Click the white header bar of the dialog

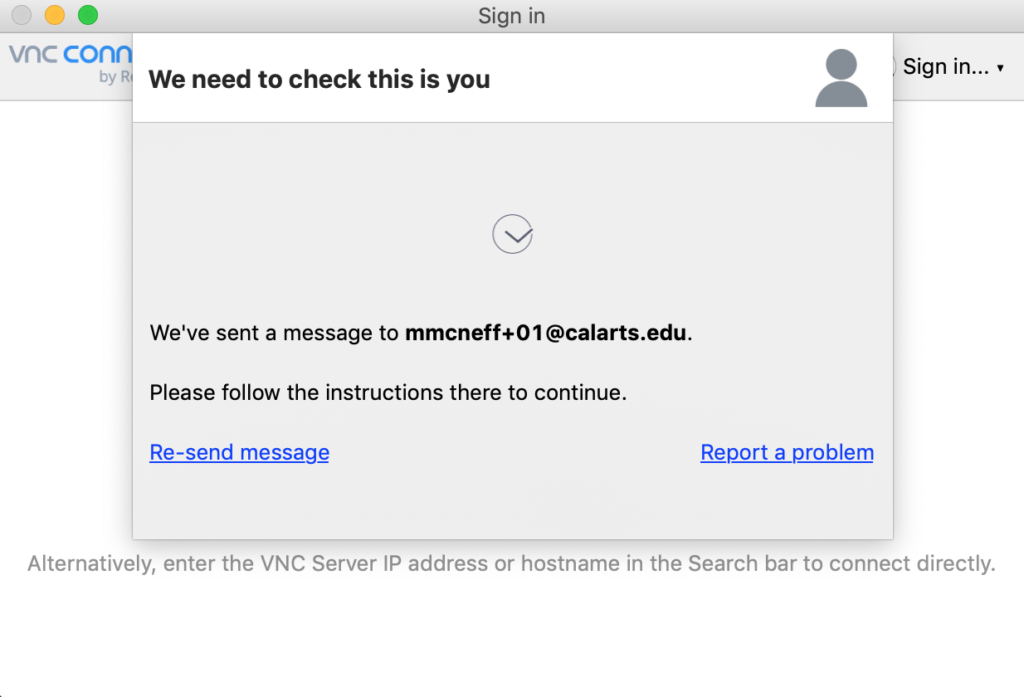point(513,78)
